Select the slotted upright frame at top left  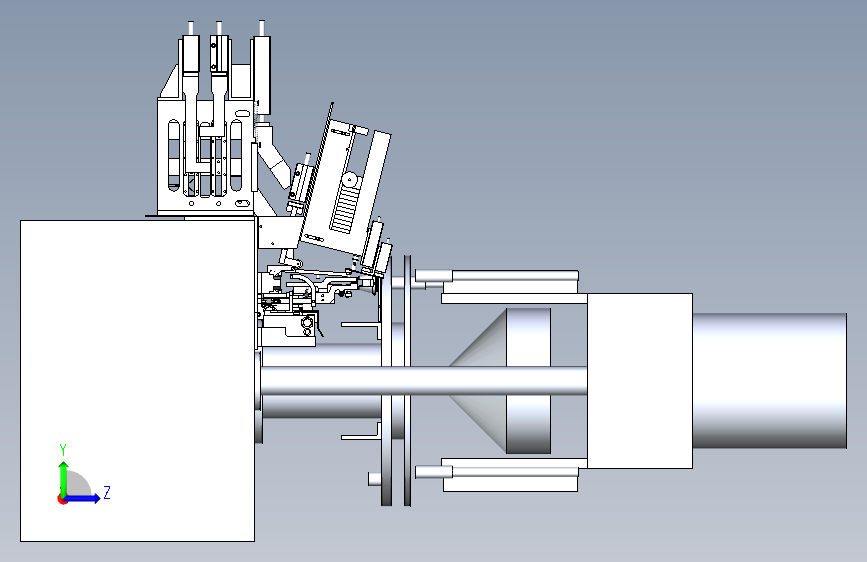[206, 156]
